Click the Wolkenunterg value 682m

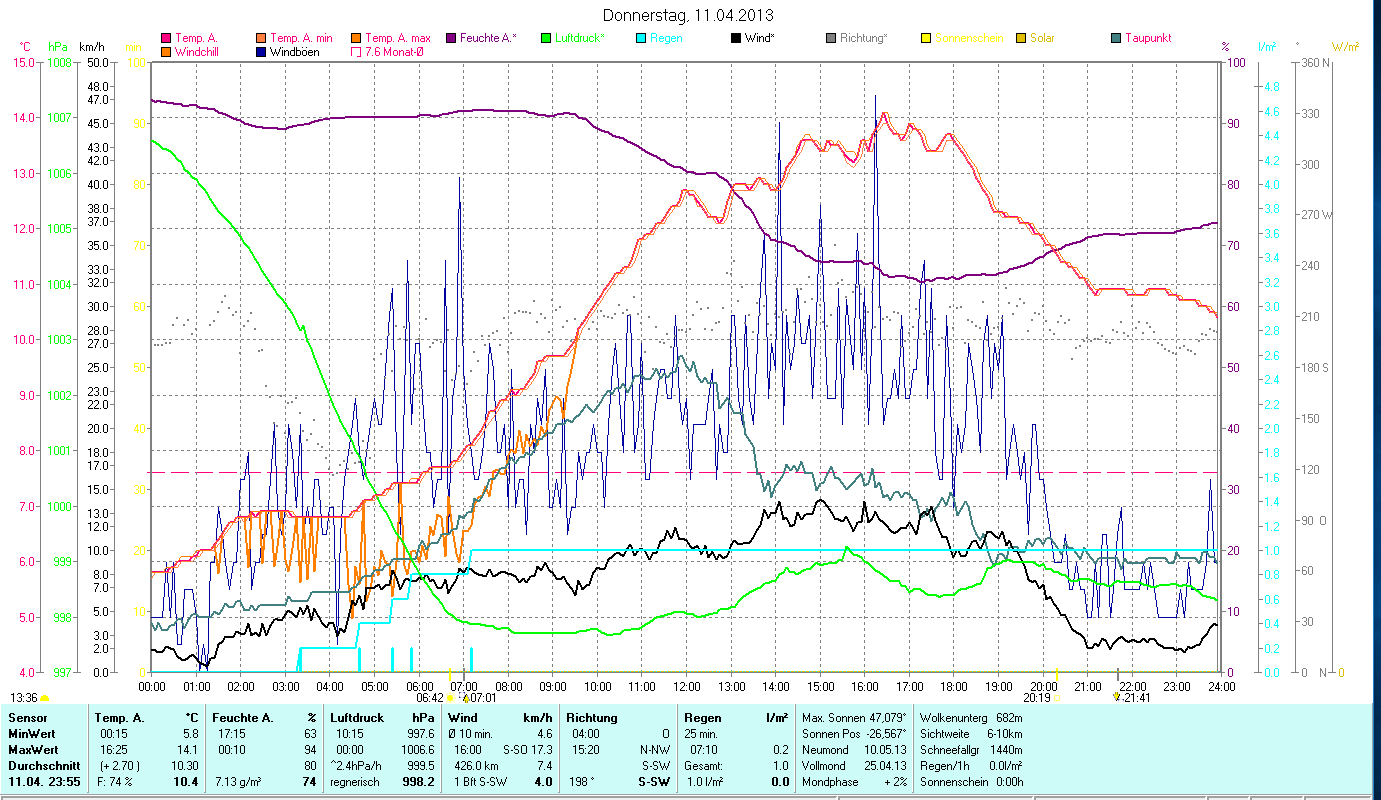(x=1009, y=718)
